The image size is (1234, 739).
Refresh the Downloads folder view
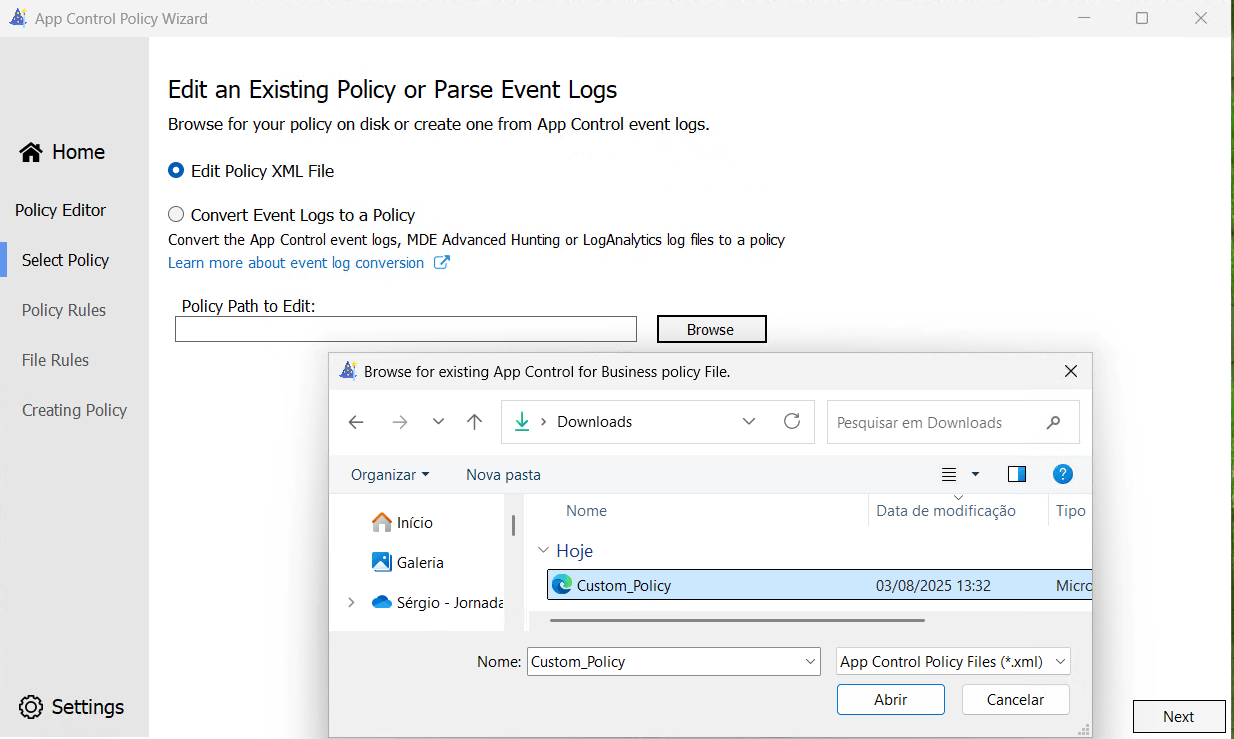tap(792, 421)
